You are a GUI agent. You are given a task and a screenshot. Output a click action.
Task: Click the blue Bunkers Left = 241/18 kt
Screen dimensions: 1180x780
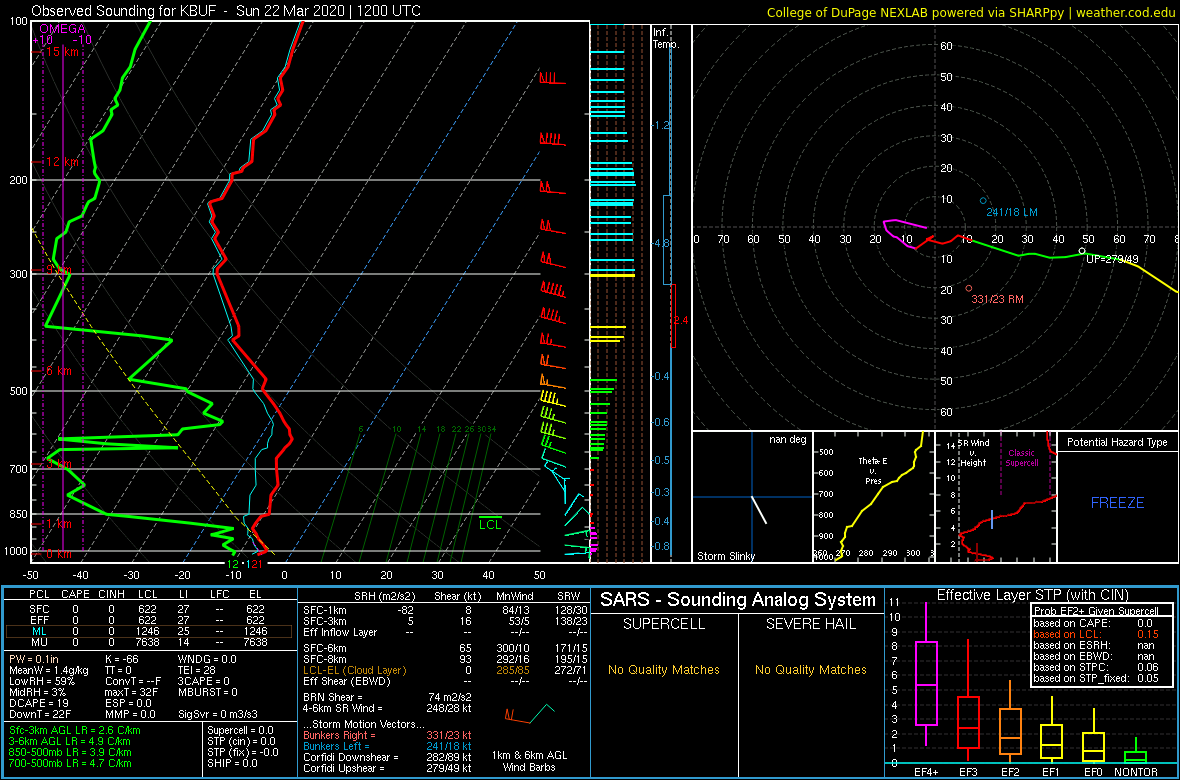[x=388, y=746]
